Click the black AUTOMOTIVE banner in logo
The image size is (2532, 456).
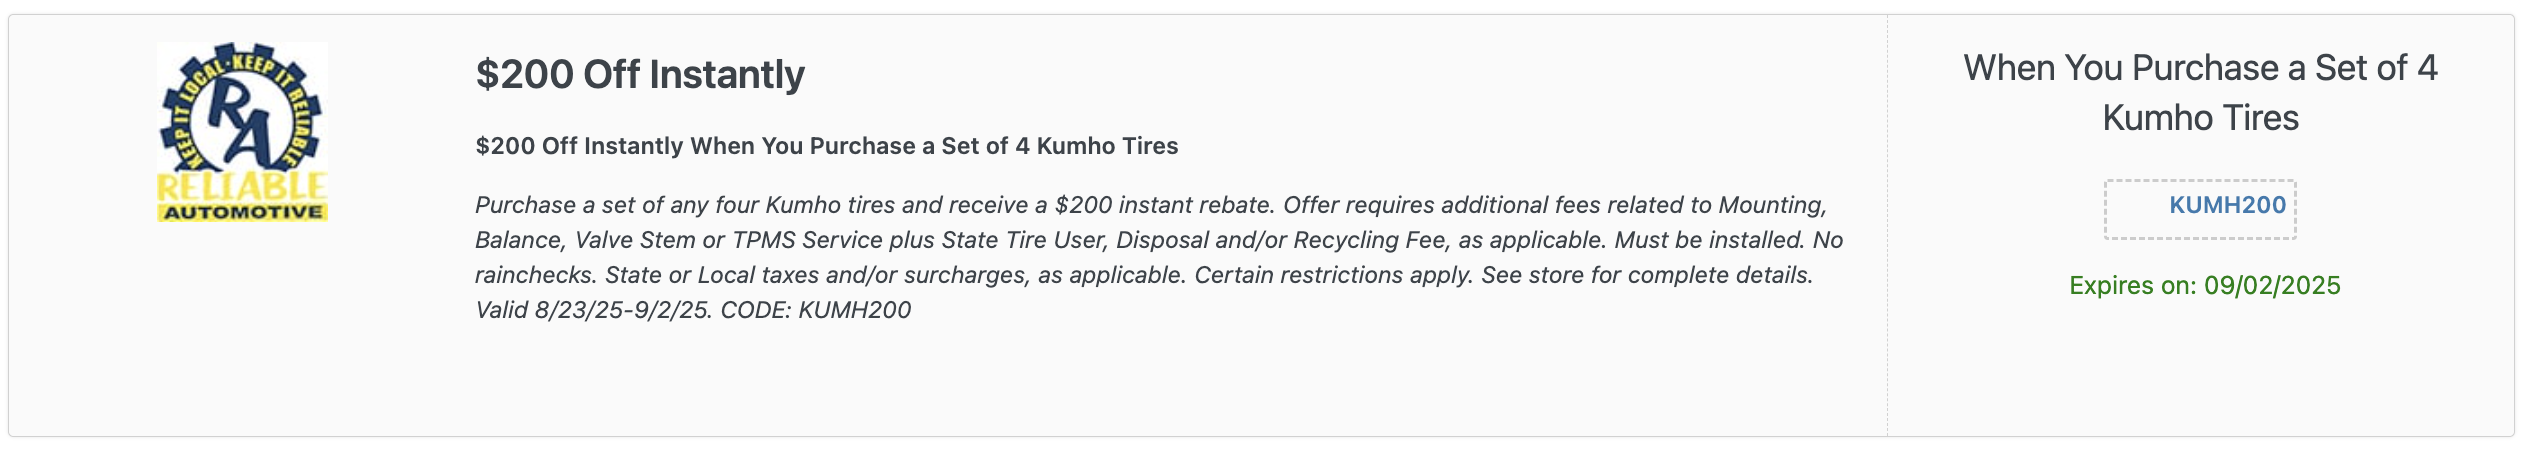pyautogui.click(x=242, y=212)
